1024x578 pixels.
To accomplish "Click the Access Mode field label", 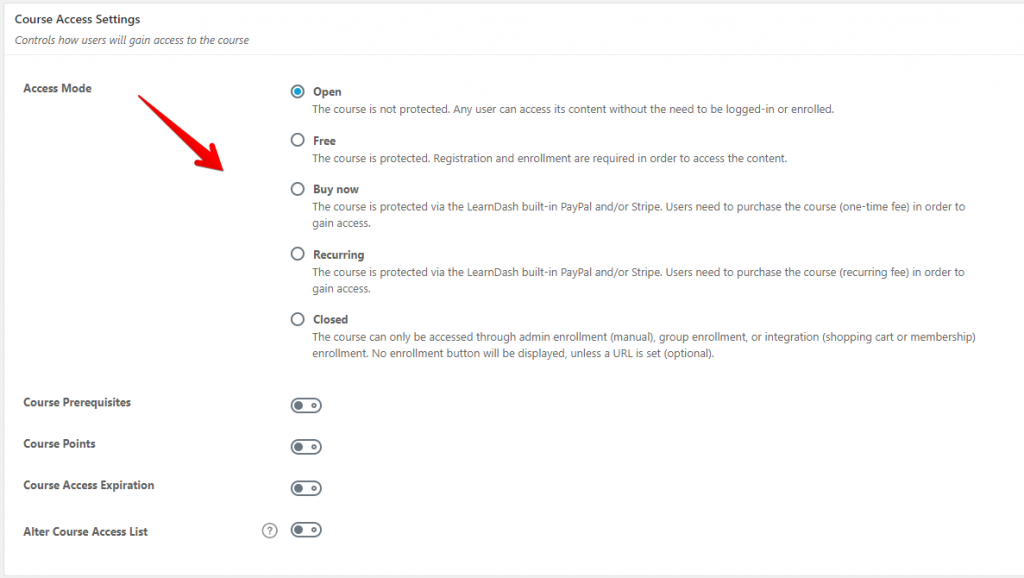I will point(57,88).
